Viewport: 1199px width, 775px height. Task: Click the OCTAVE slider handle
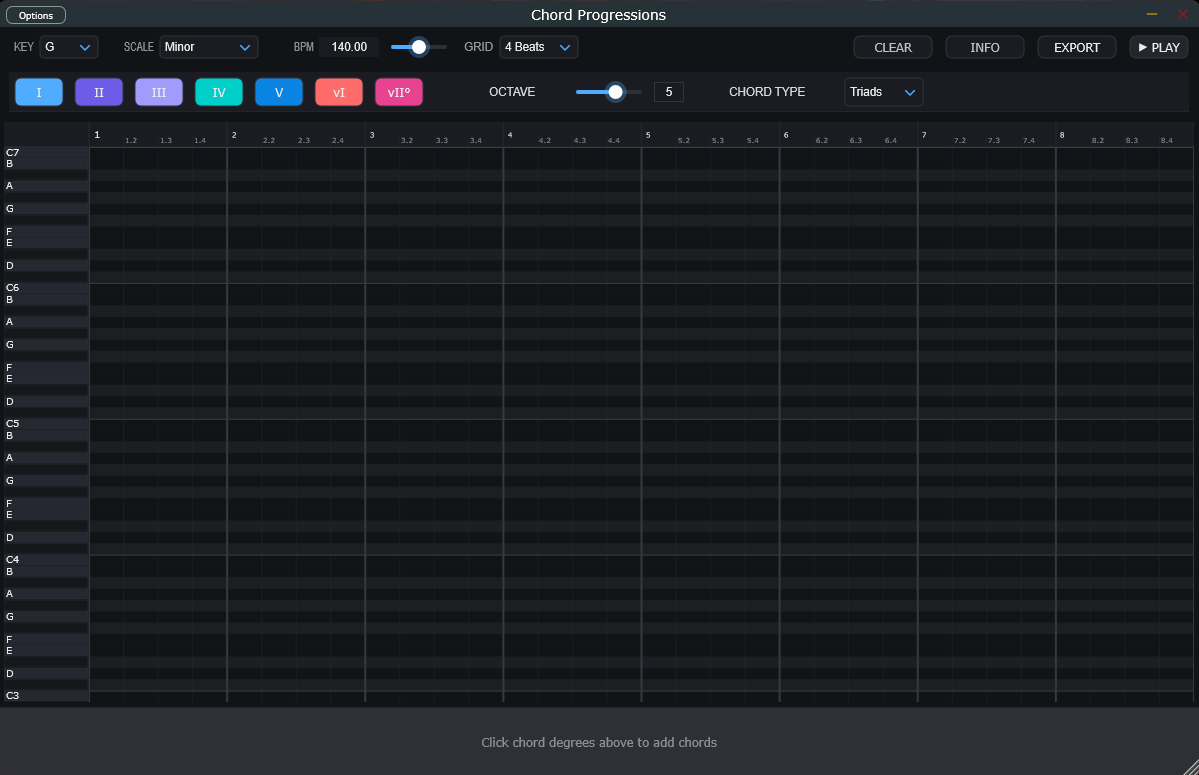pyautogui.click(x=616, y=92)
